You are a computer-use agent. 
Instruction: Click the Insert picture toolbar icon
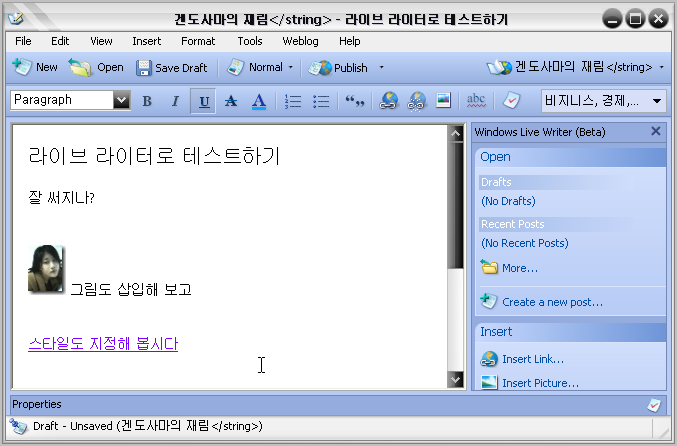point(443,100)
